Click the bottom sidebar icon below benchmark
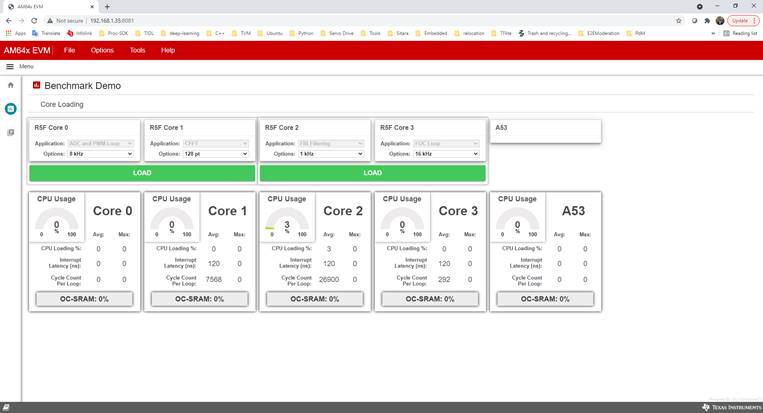The image size is (763, 413). coord(11,132)
